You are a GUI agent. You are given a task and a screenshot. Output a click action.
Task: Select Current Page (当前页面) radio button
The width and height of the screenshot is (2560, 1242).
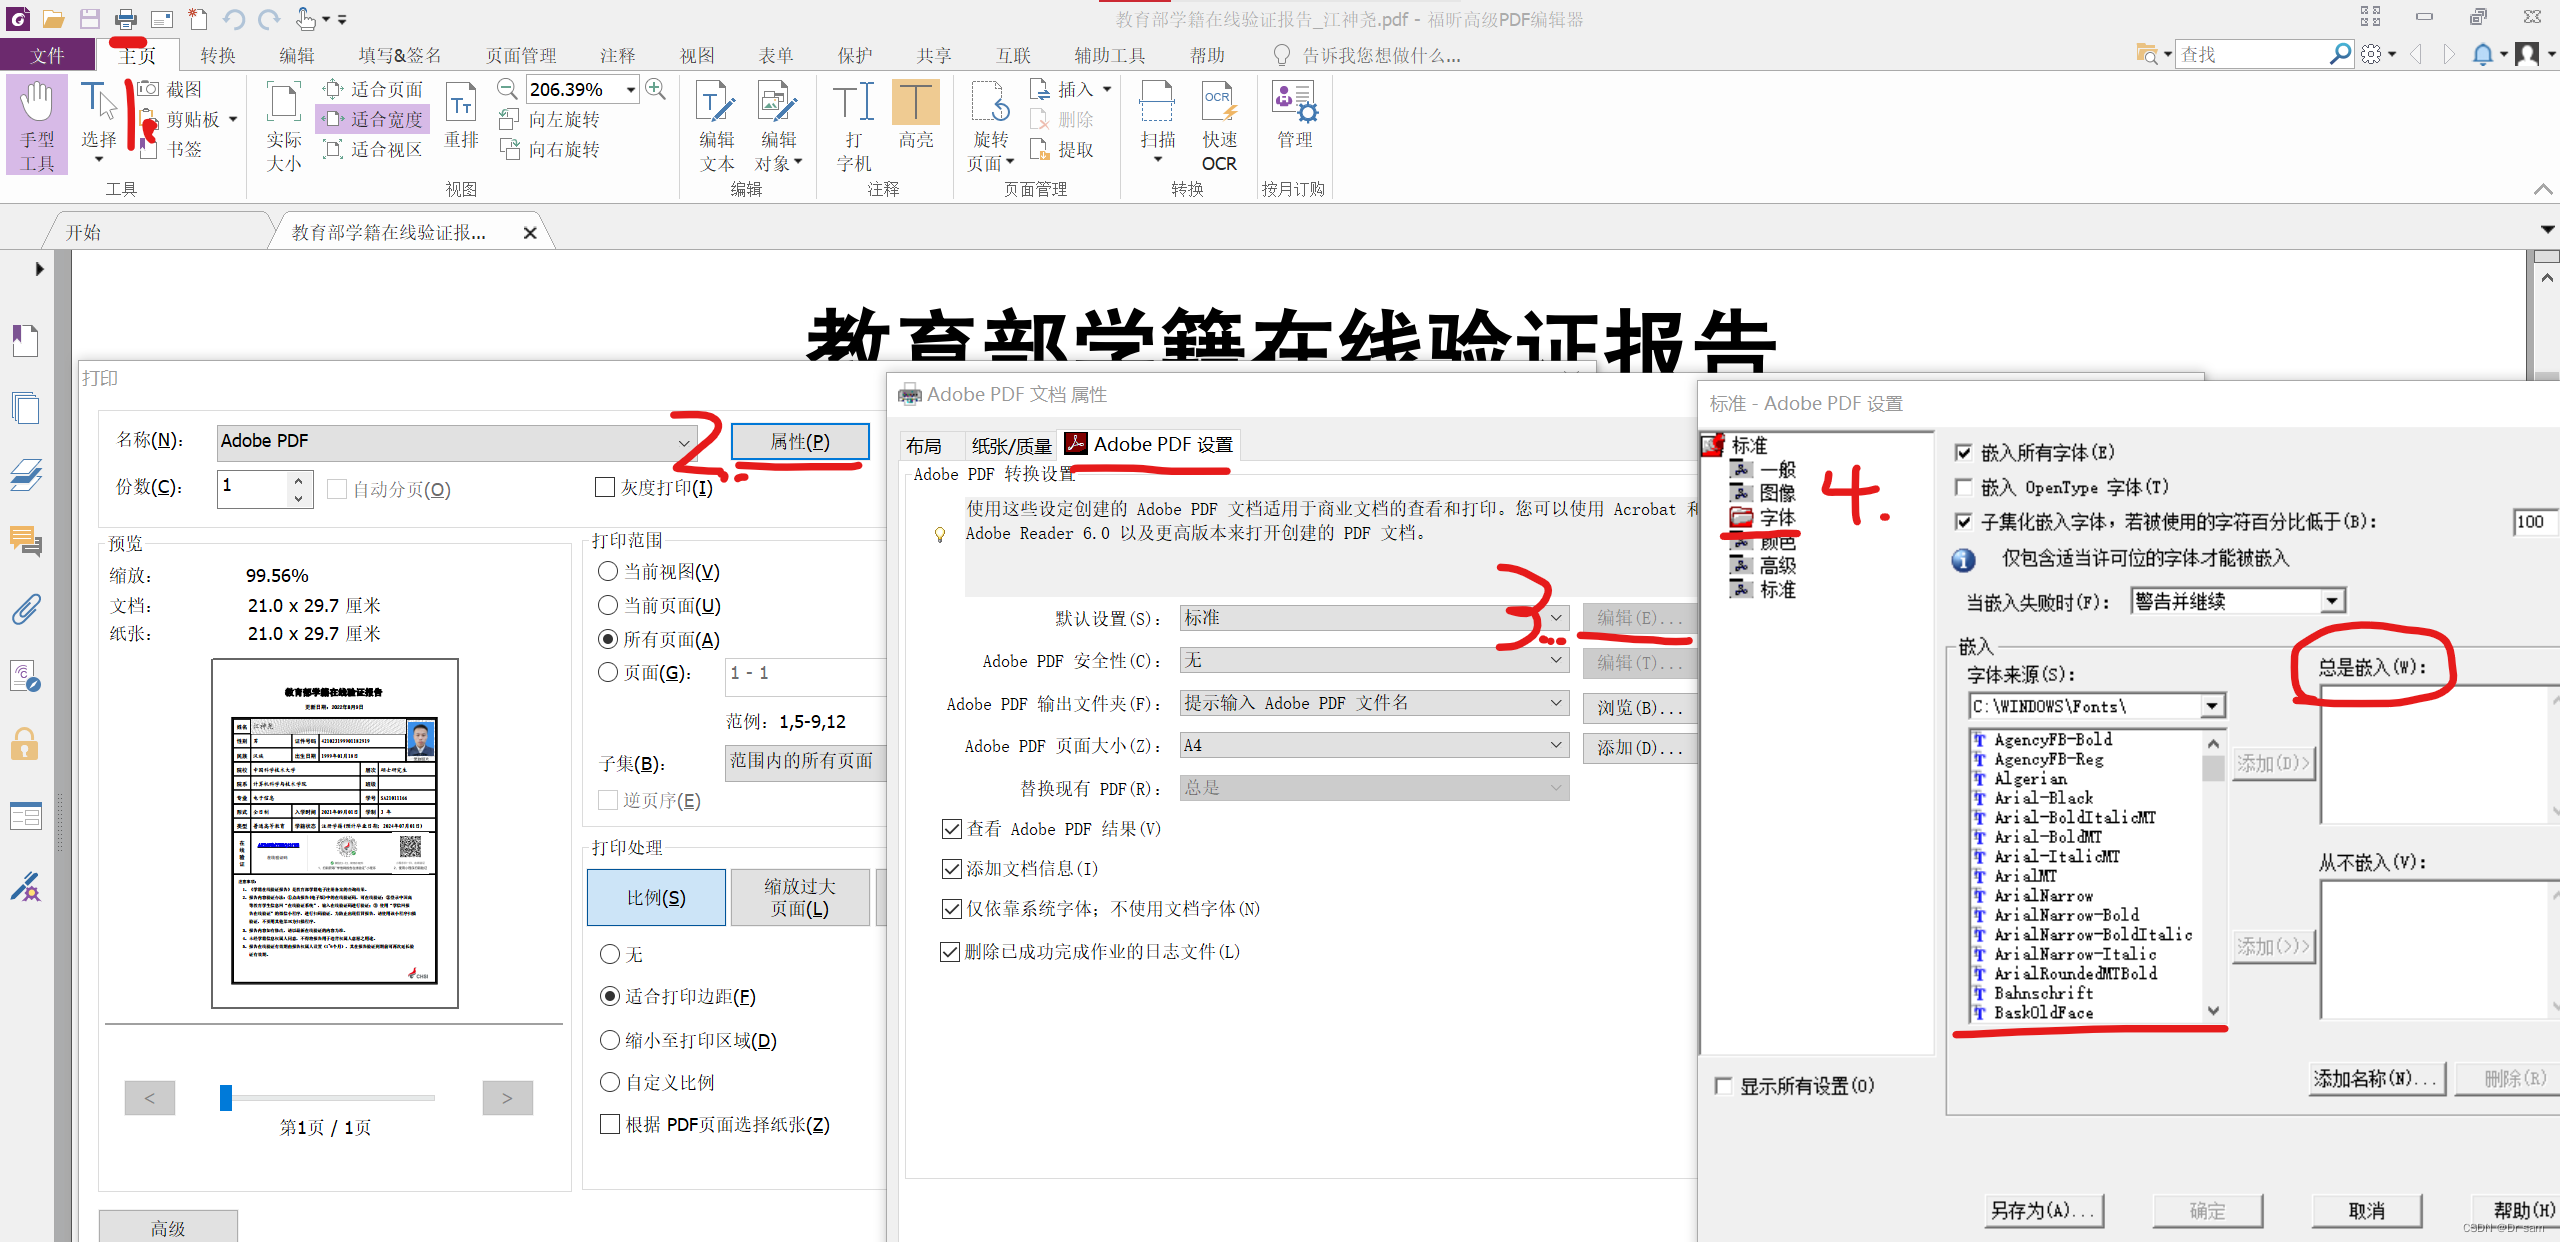pos(607,605)
